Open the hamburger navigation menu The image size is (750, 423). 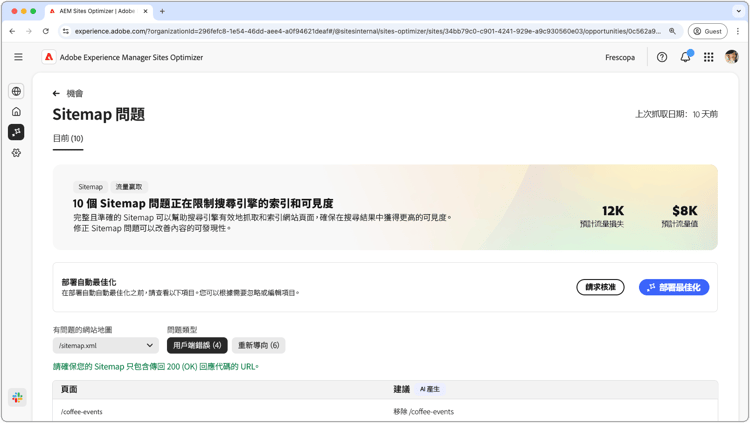[x=18, y=57]
